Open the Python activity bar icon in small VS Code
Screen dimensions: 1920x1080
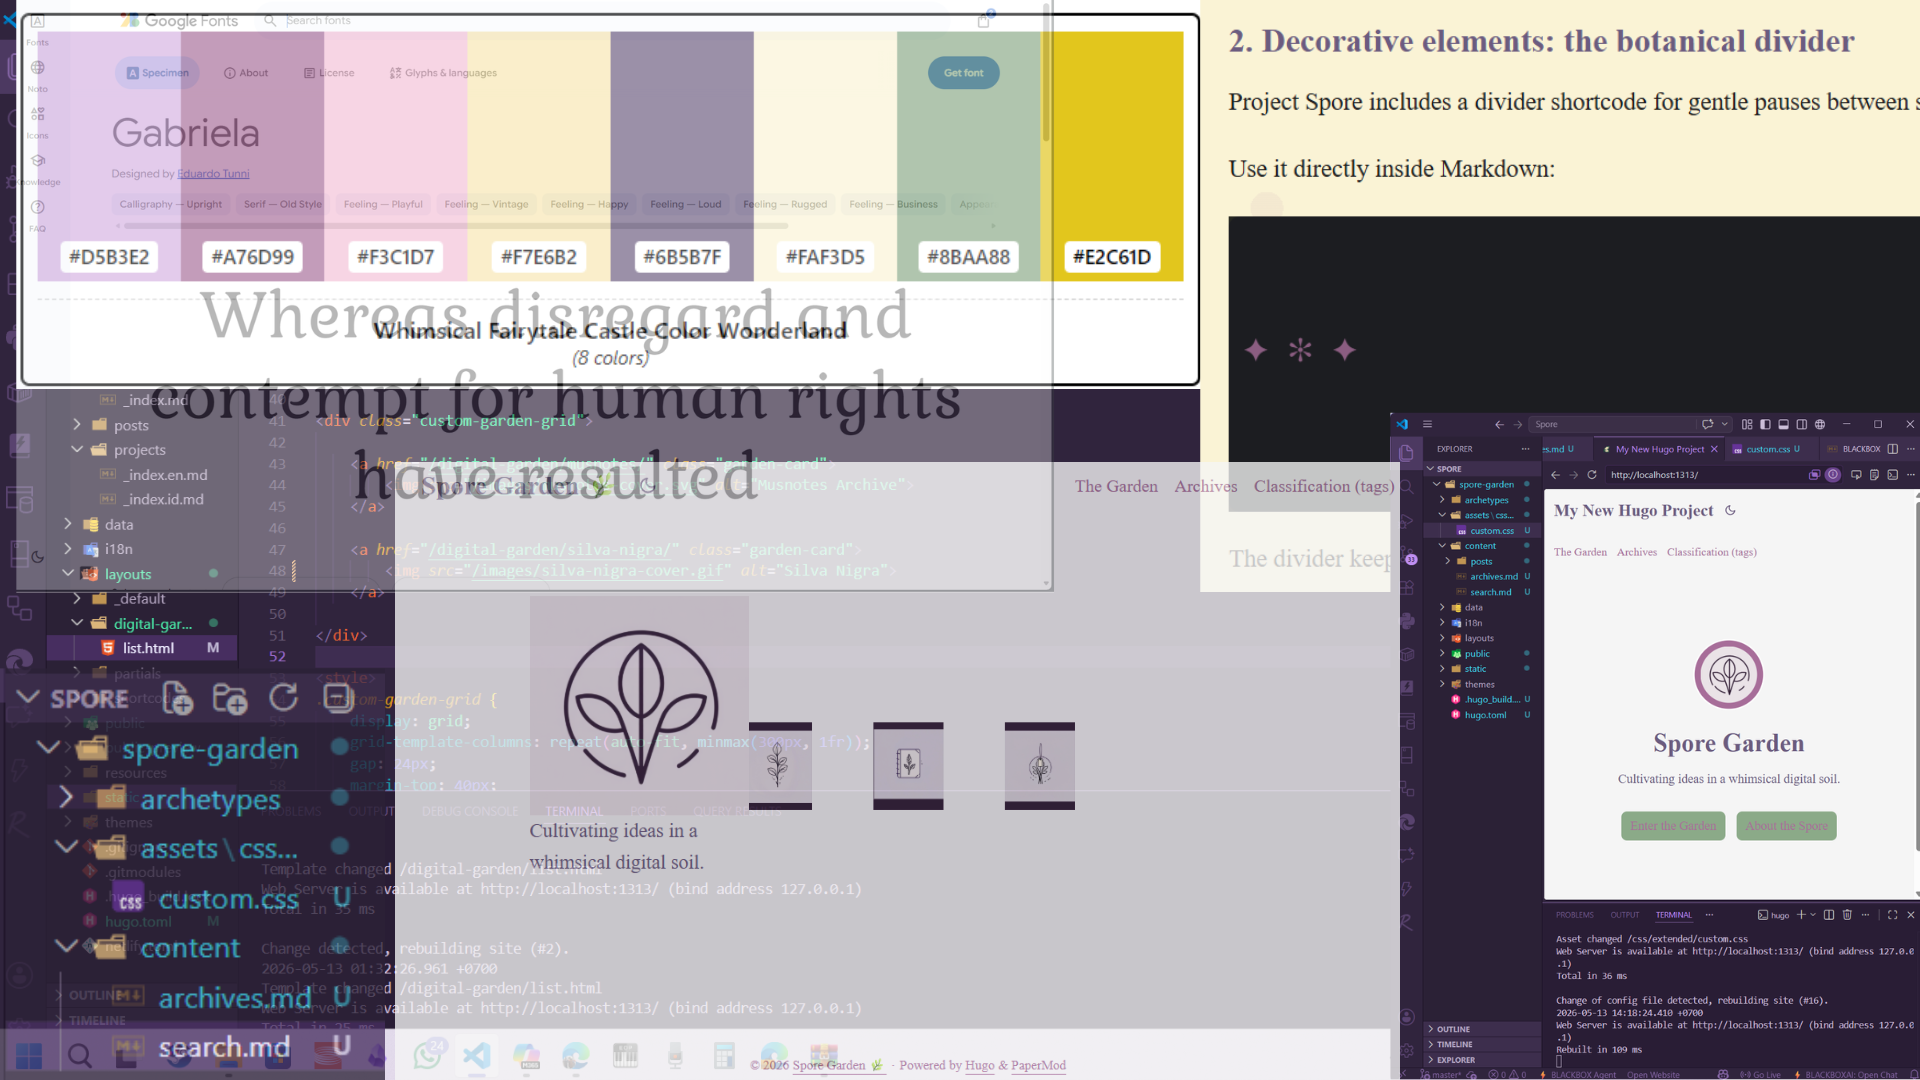tap(1407, 621)
